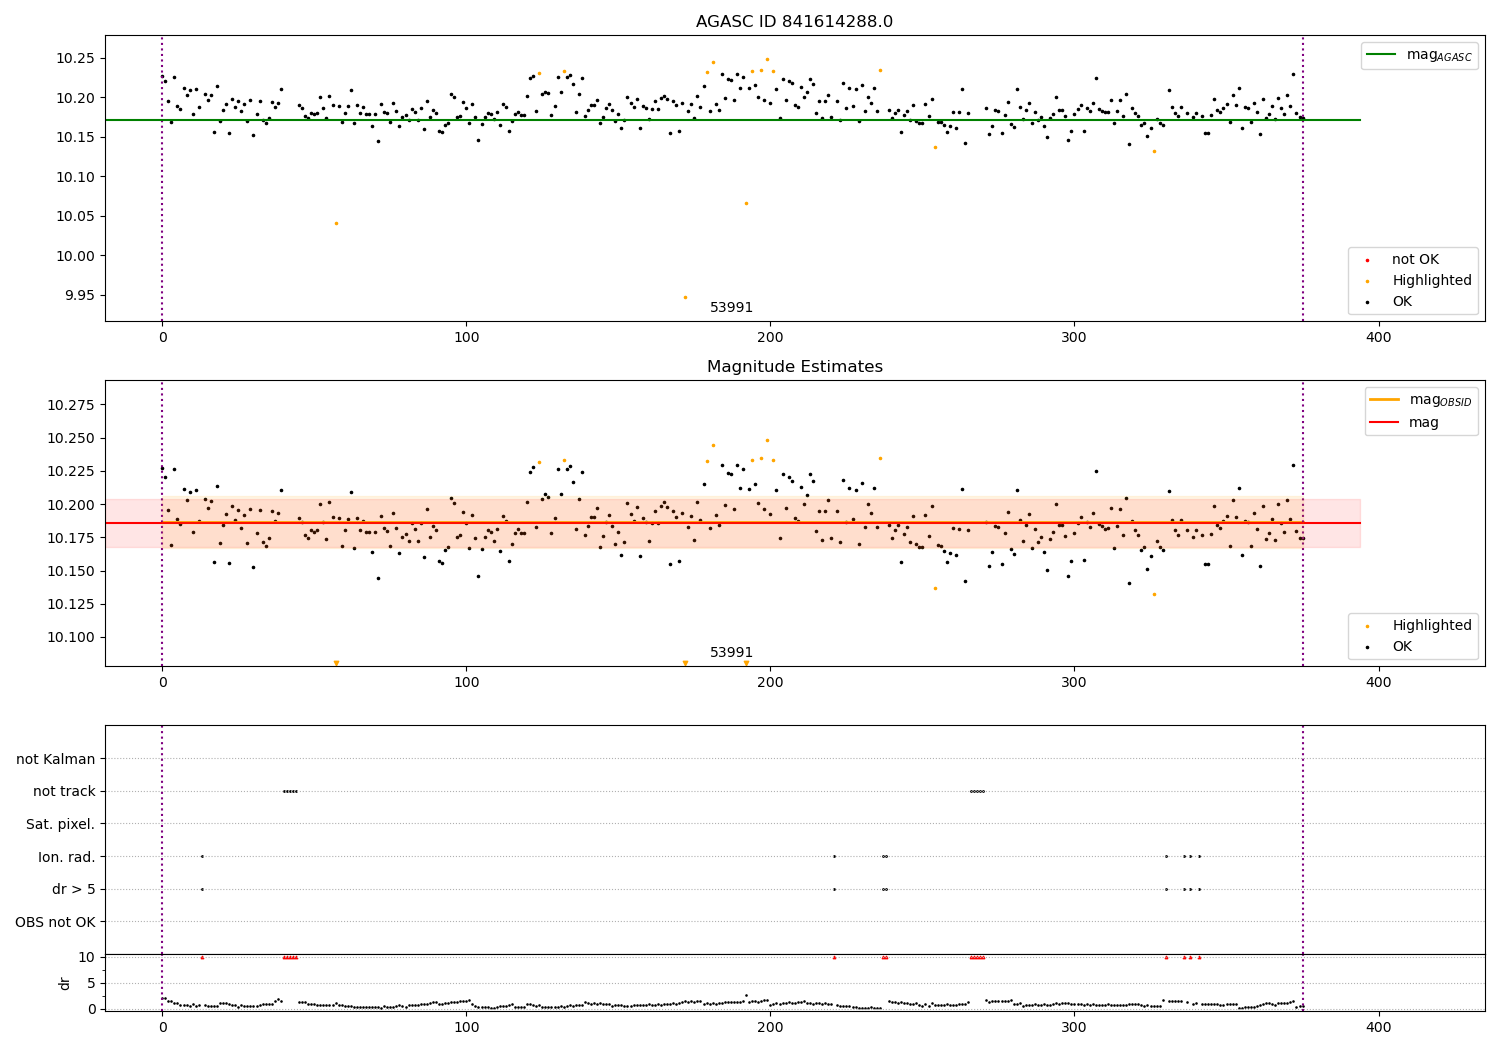The height and width of the screenshot is (1050, 1500).
Task: Click orange outlier point near 10.065 in top plot
Action: [x=746, y=203]
